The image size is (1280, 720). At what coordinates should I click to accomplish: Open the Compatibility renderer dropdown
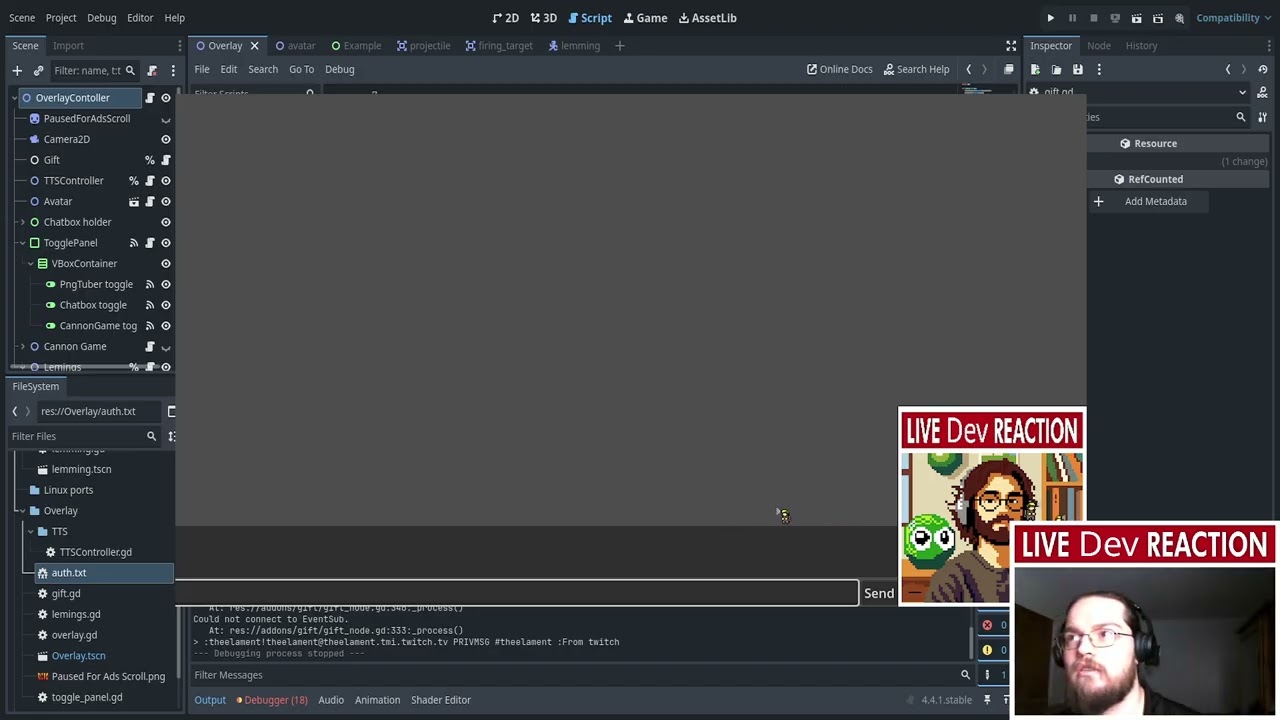tap(1234, 18)
